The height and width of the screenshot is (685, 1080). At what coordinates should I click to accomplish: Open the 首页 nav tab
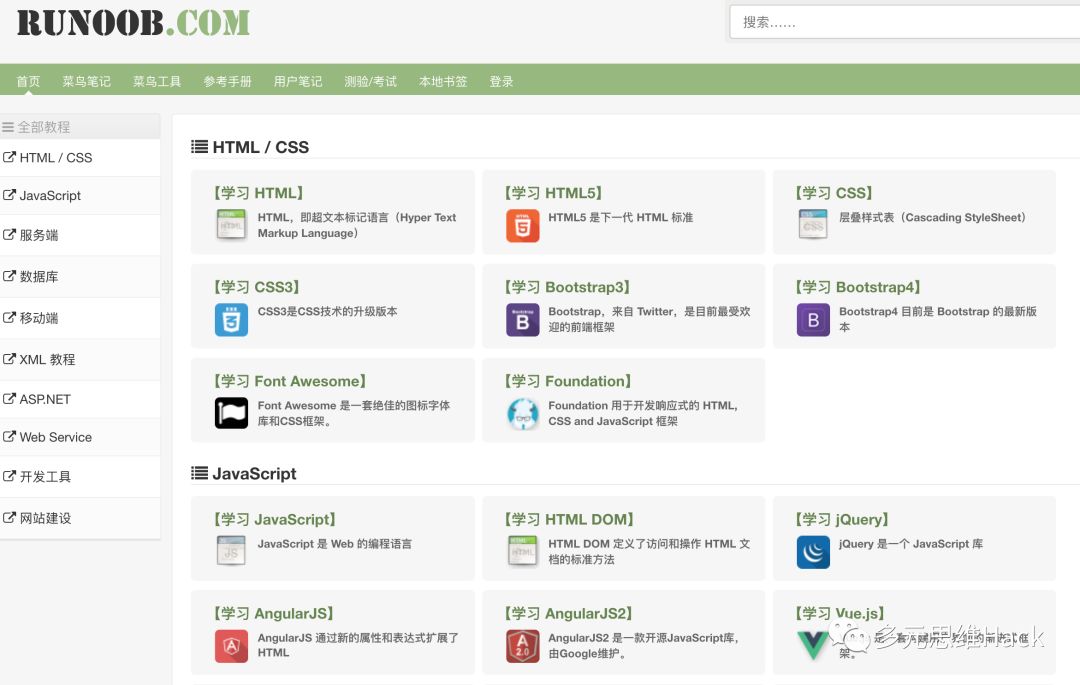pos(28,81)
